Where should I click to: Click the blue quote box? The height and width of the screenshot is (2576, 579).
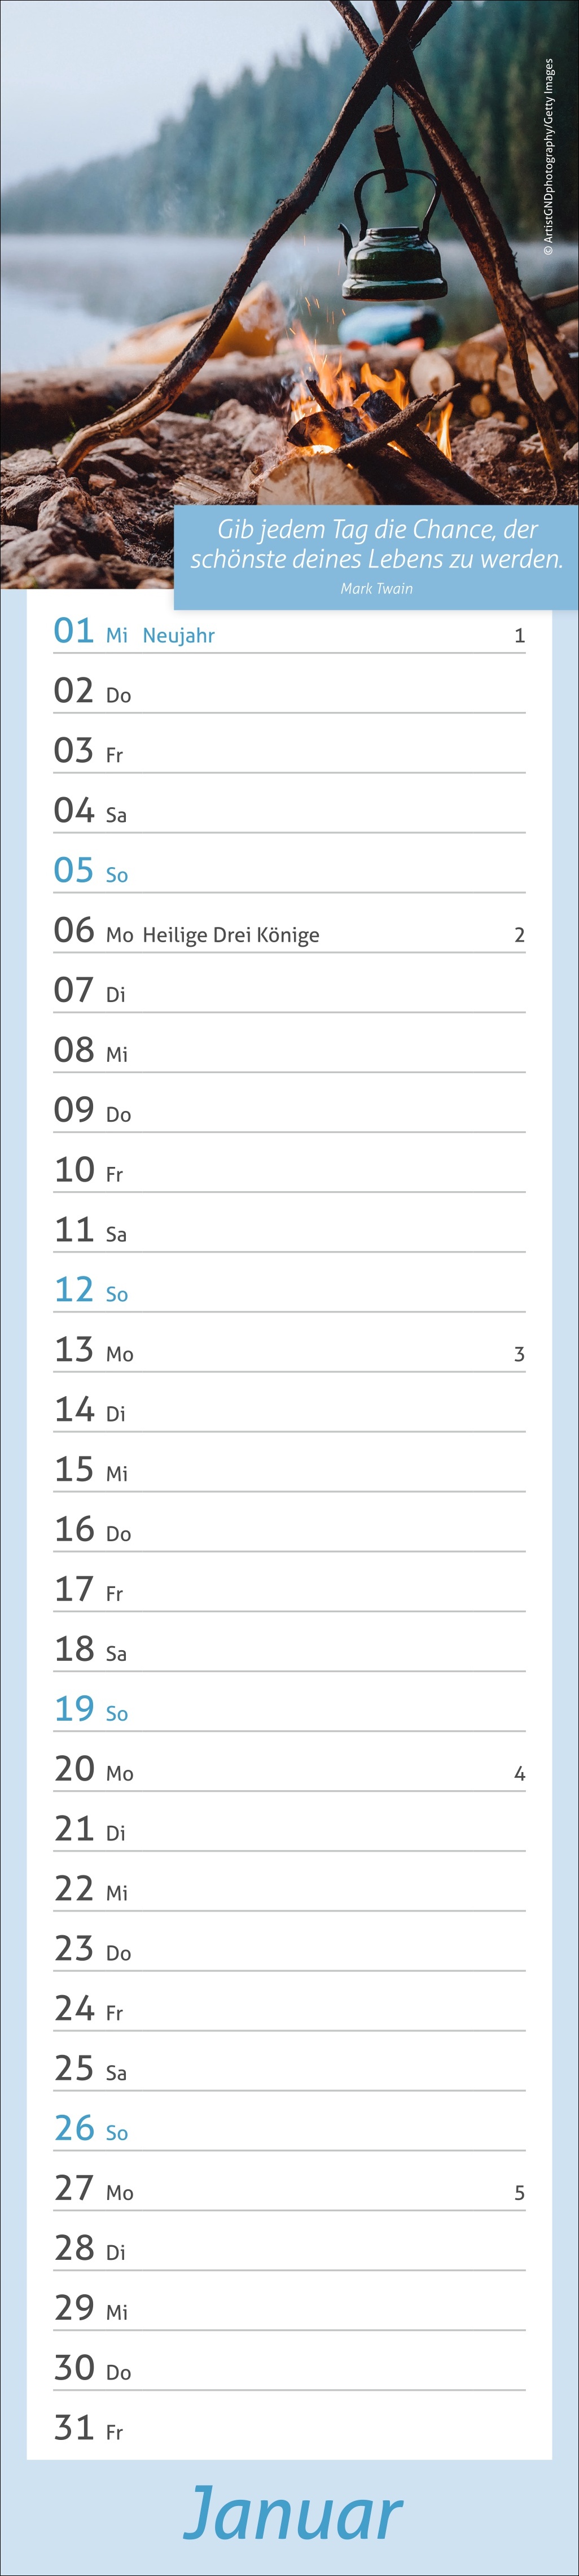tap(376, 557)
